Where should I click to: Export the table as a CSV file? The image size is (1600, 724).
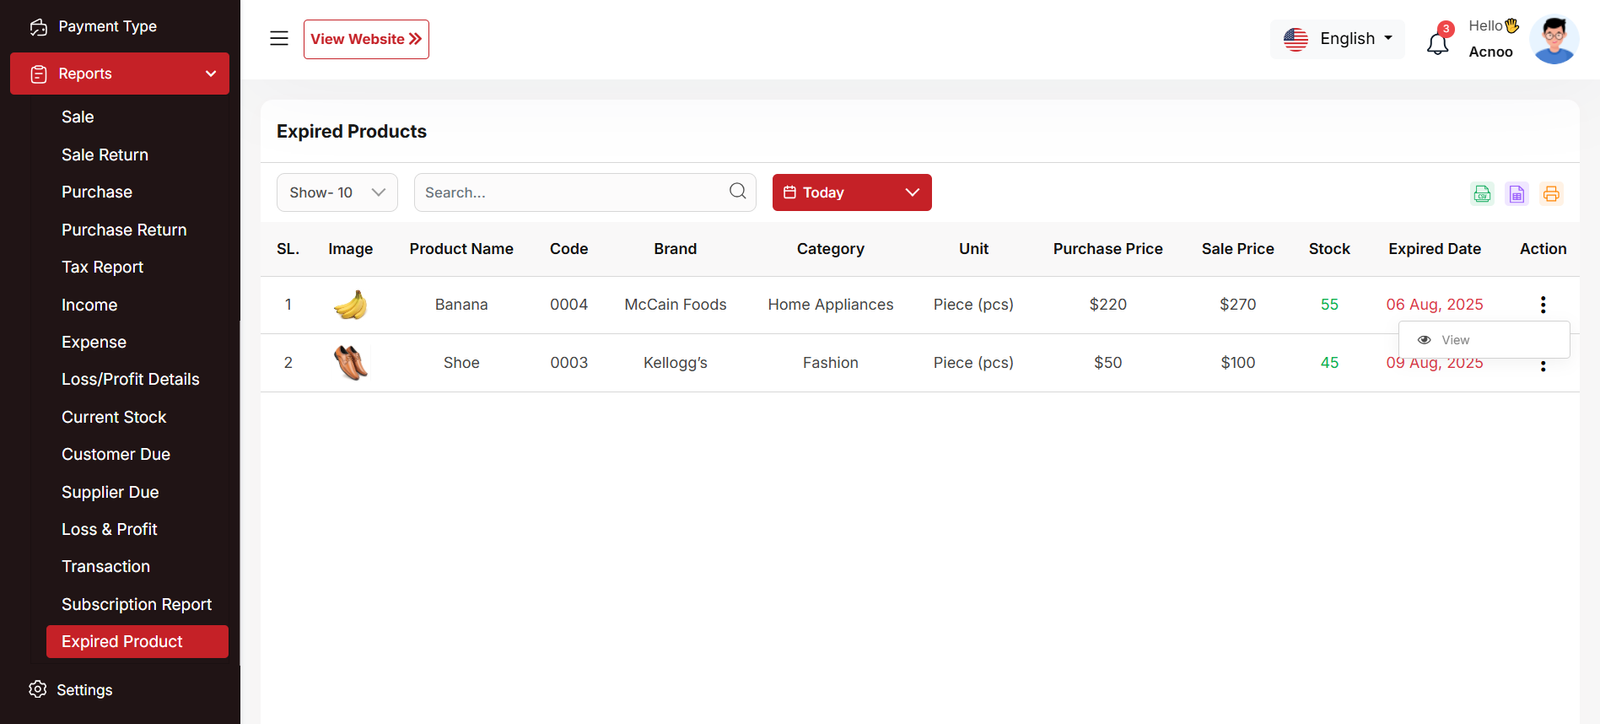(x=1482, y=194)
